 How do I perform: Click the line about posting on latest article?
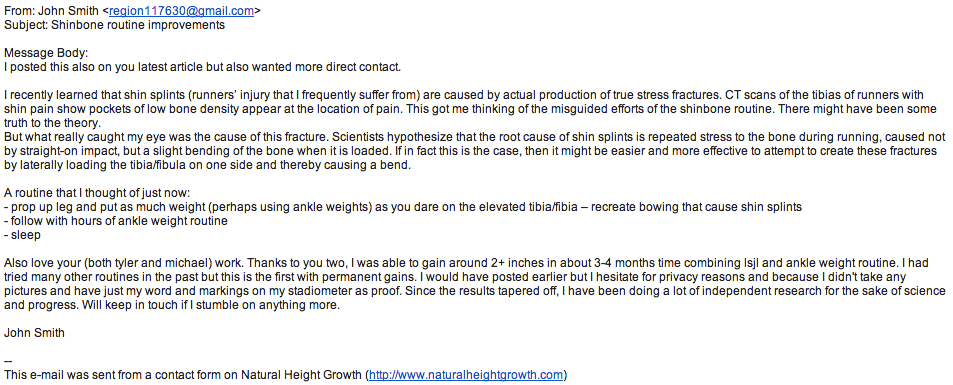click(202, 67)
